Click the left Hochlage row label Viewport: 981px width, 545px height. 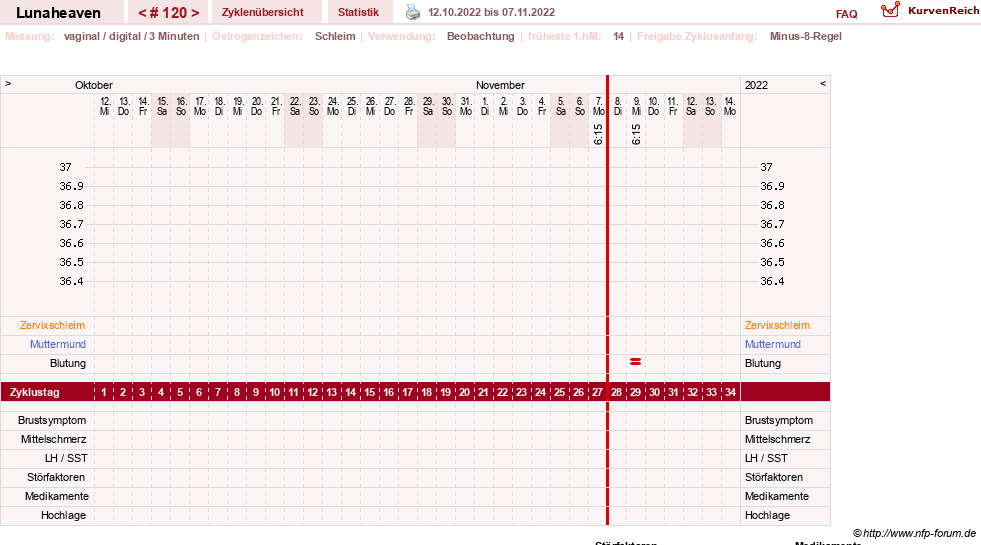pyautogui.click(x=63, y=515)
